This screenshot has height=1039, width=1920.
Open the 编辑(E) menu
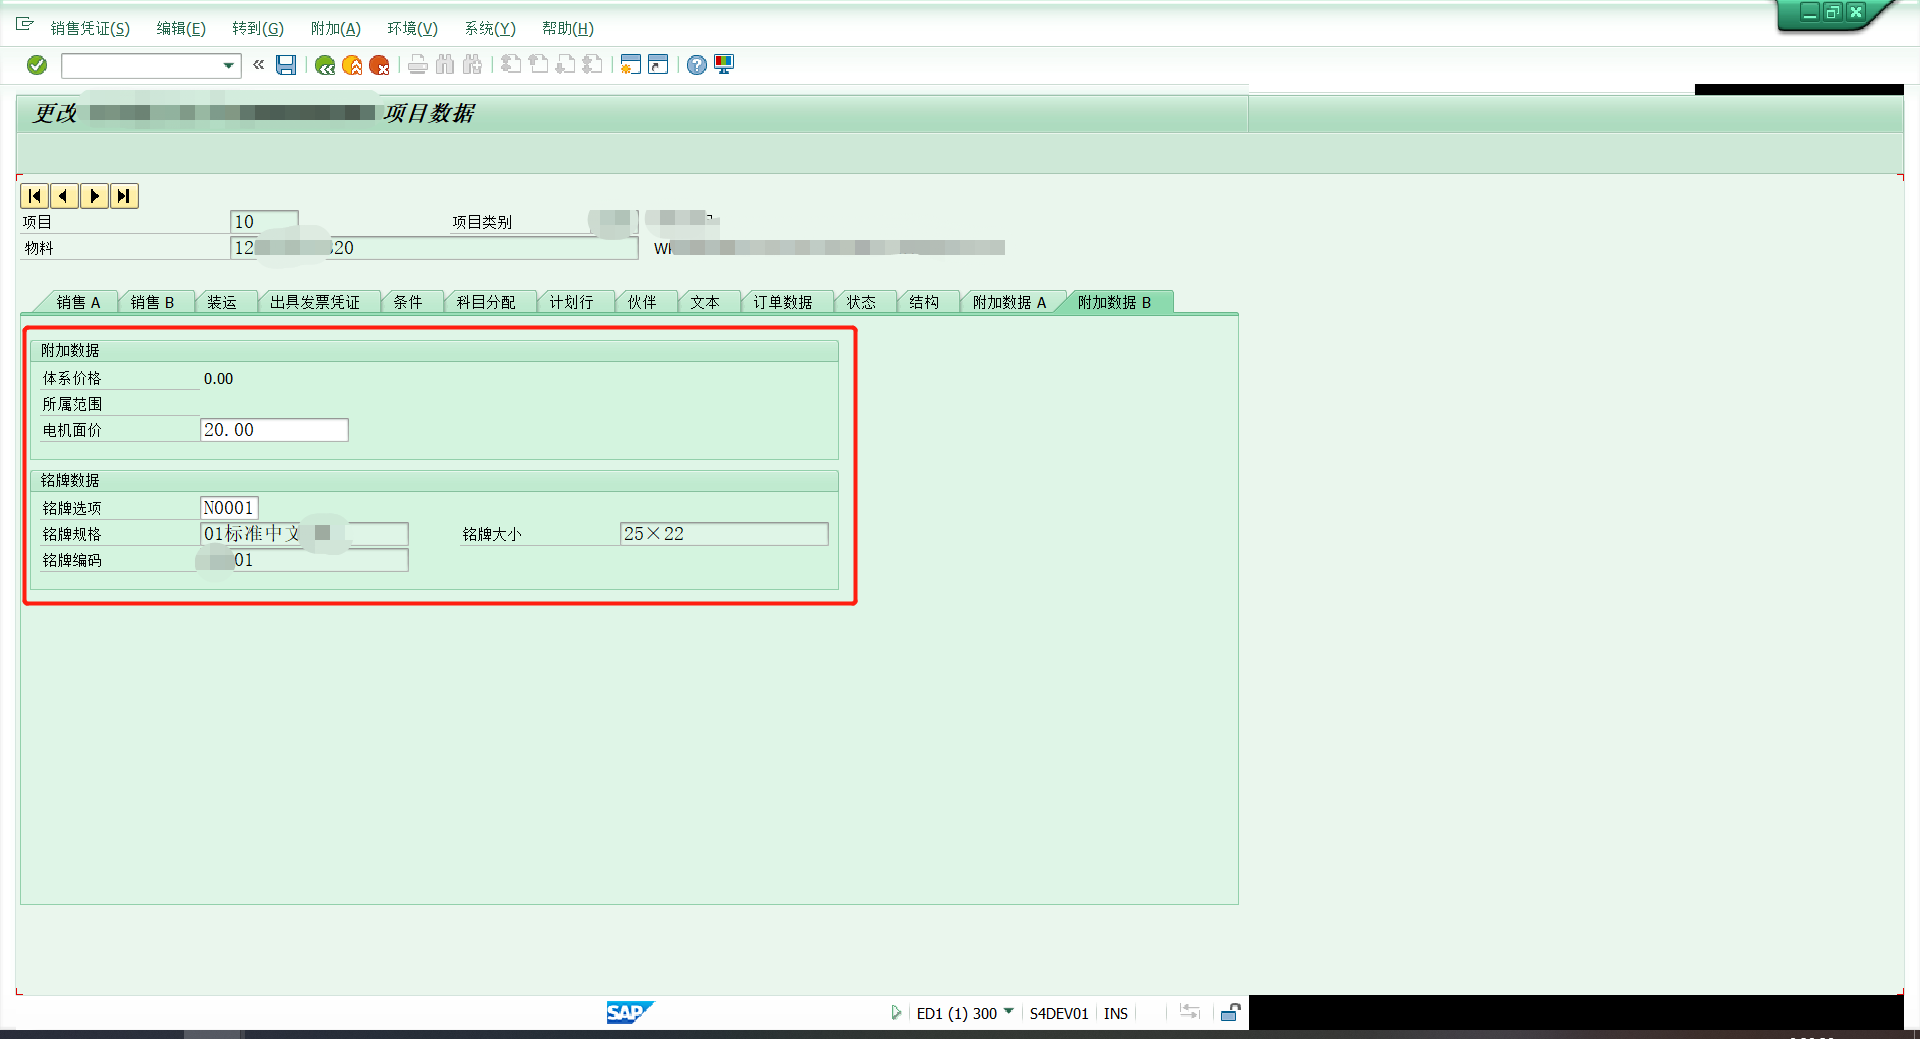tap(181, 28)
